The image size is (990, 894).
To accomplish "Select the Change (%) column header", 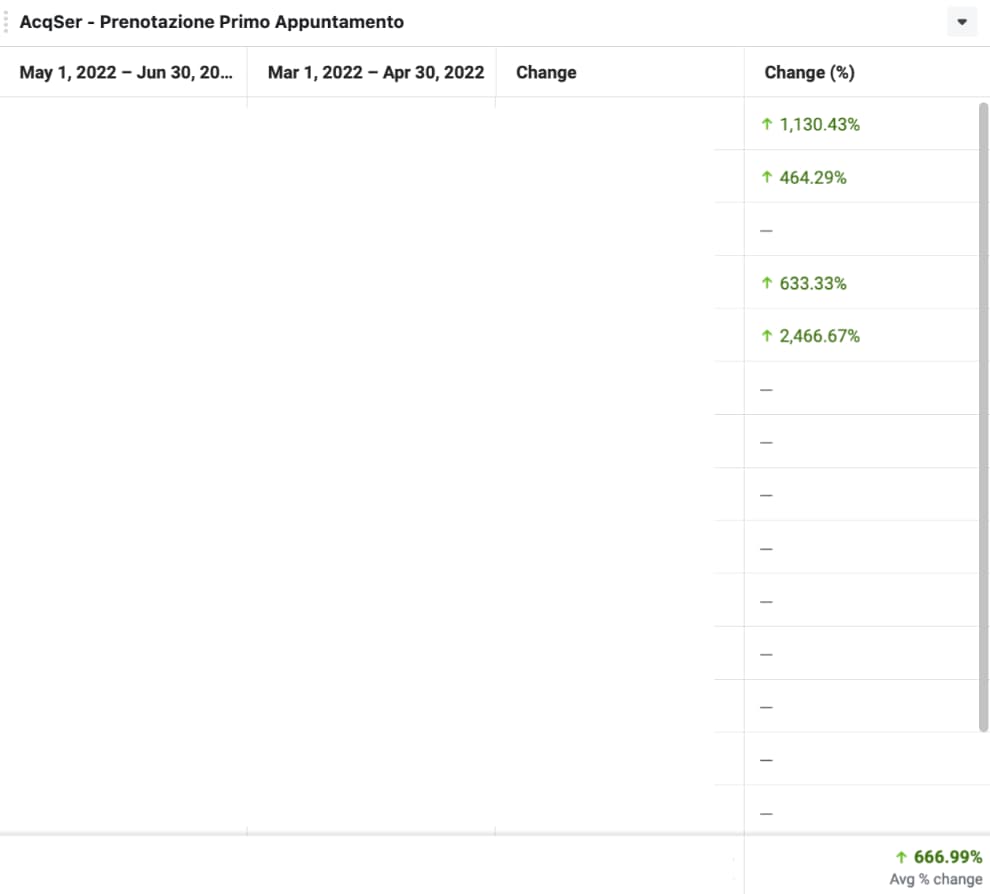I will point(809,72).
